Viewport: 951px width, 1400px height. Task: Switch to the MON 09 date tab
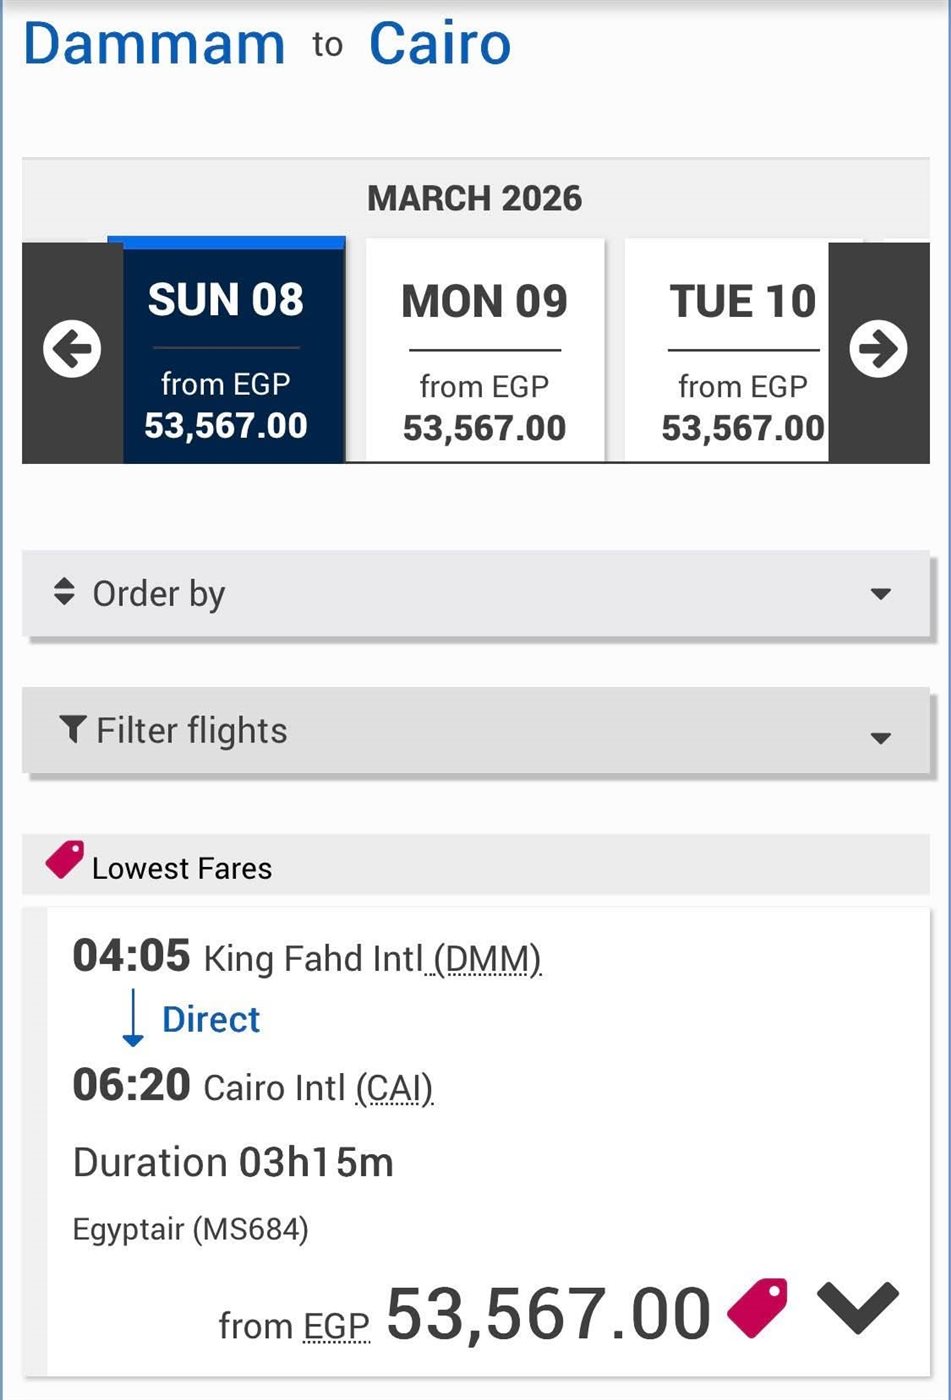point(485,352)
